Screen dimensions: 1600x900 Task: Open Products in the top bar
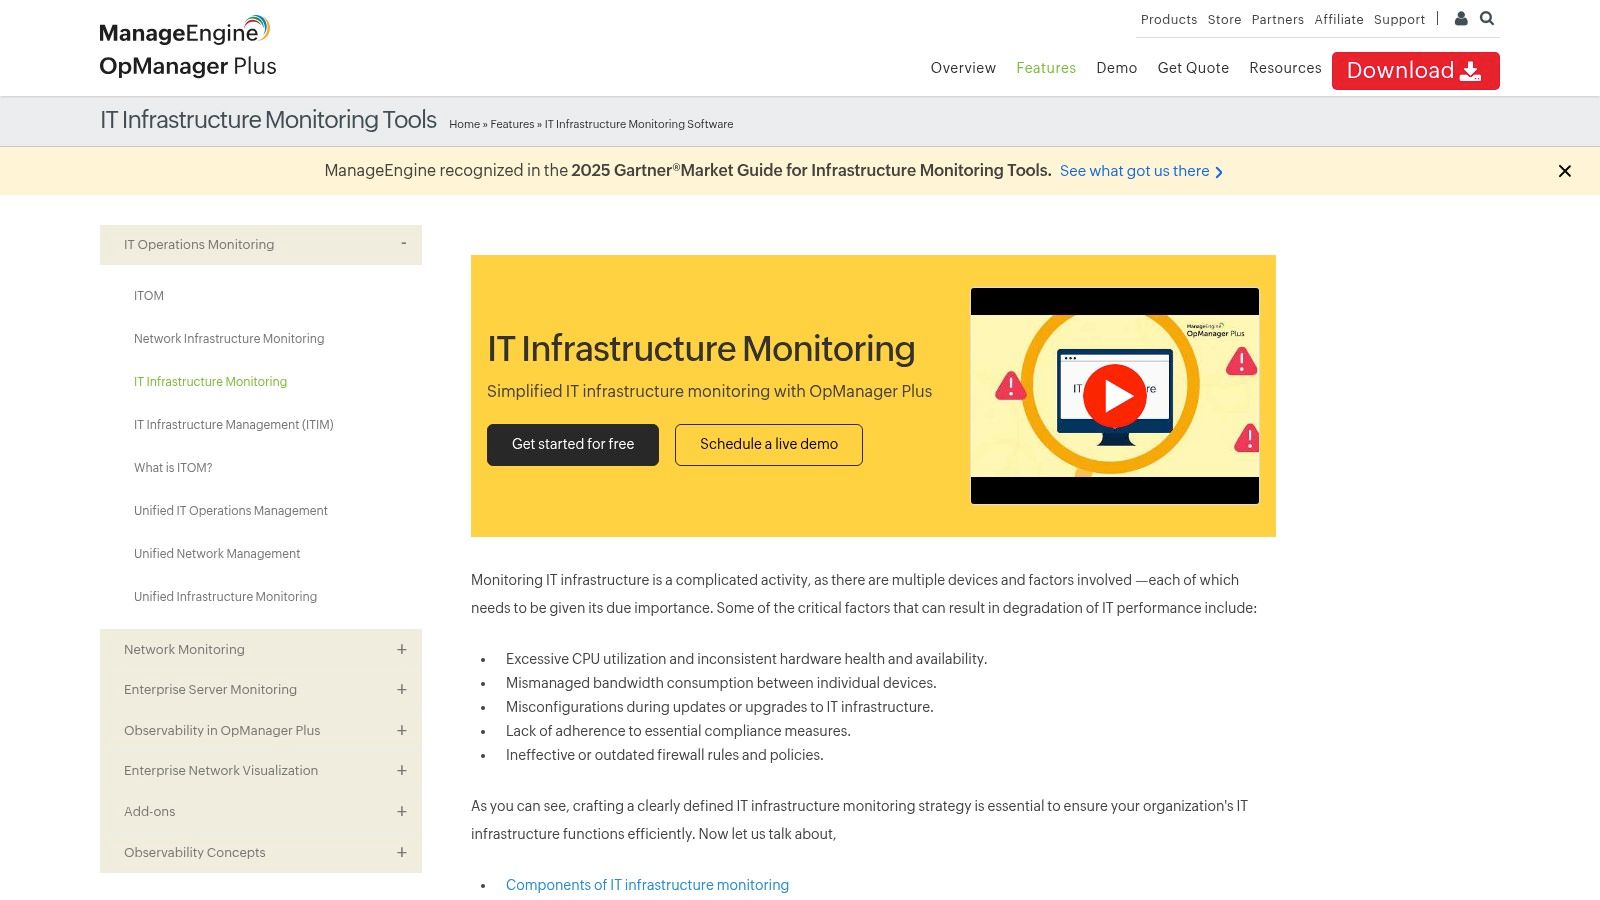1169,19
